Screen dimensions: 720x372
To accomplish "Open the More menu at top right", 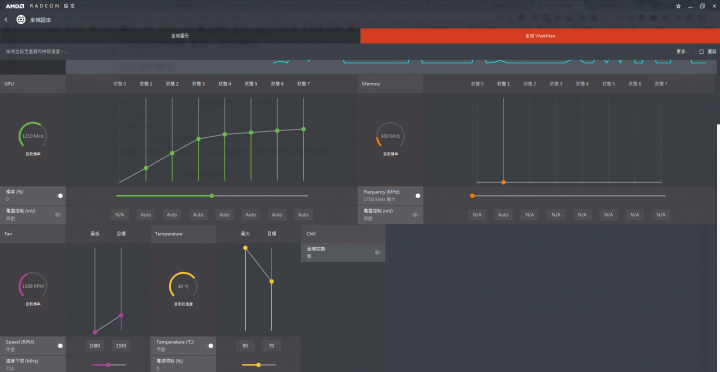I will (682, 52).
